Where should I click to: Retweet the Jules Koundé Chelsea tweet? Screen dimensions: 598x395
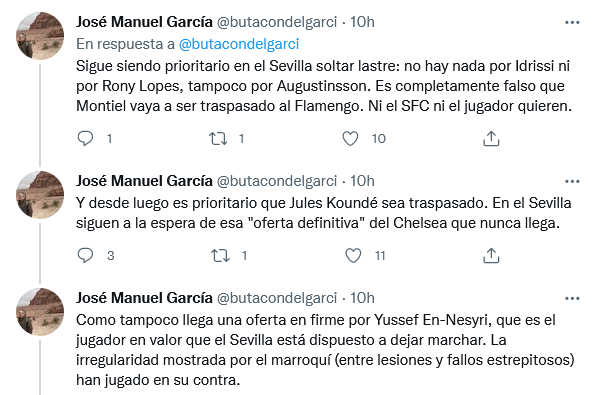pyautogui.click(x=220, y=255)
